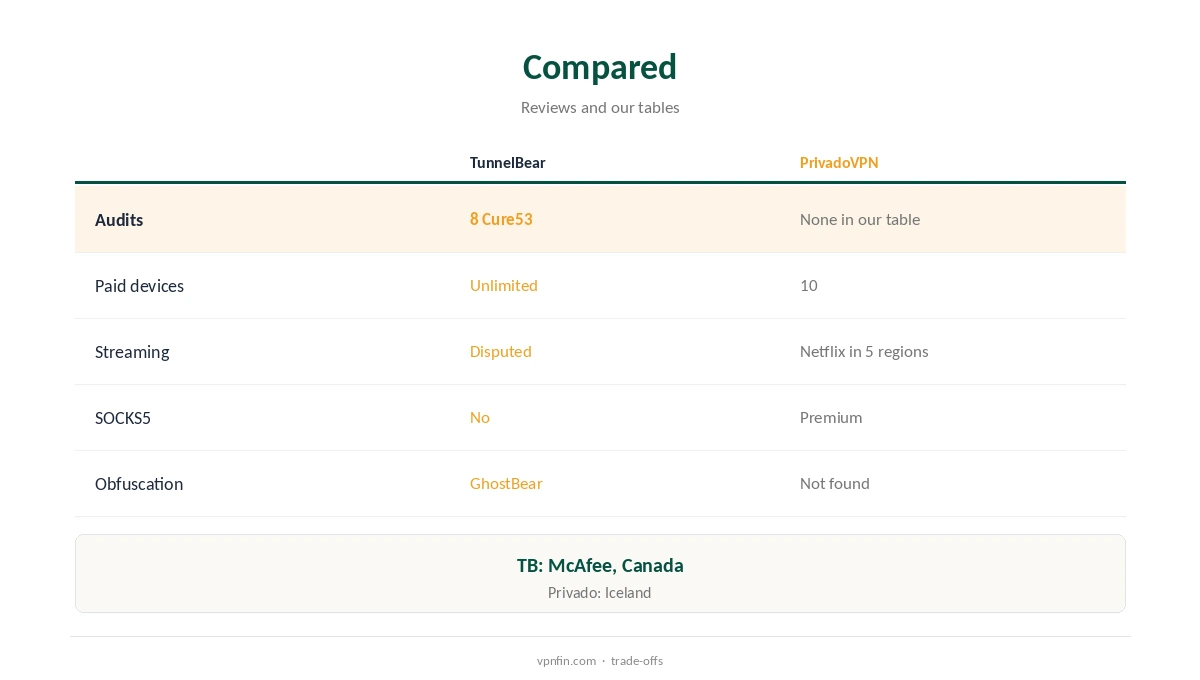Select the subtitle 'Reviews and our tables'
The width and height of the screenshot is (1200, 680).
click(x=600, y=107)
